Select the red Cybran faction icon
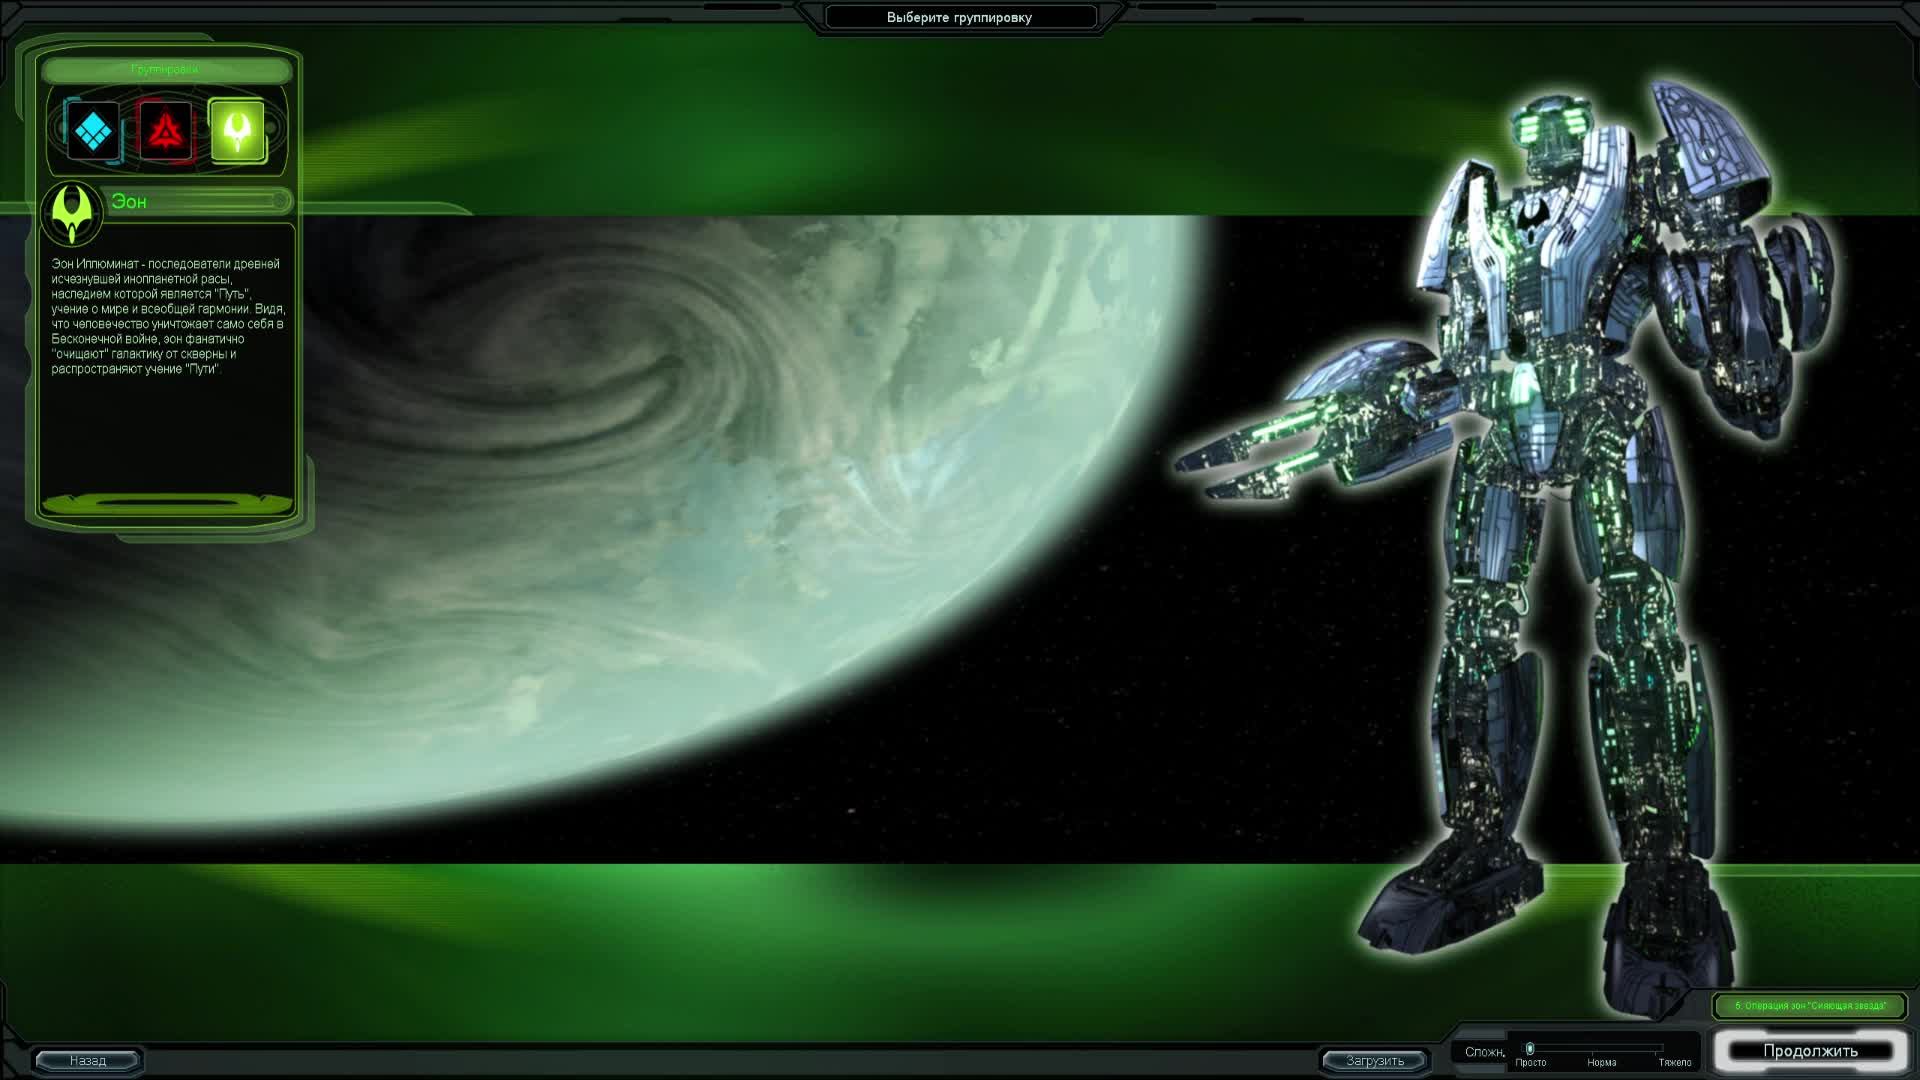 coord(166,131)
